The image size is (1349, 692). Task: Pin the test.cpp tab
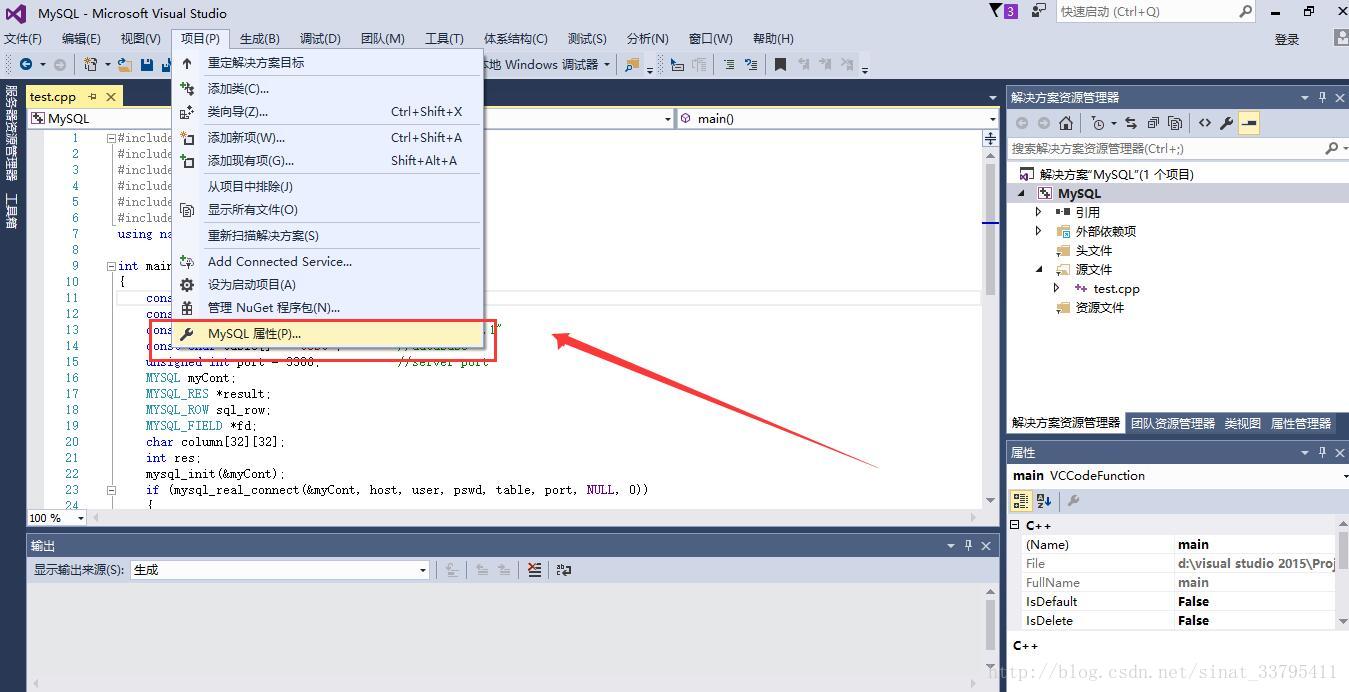pos(92,97)
